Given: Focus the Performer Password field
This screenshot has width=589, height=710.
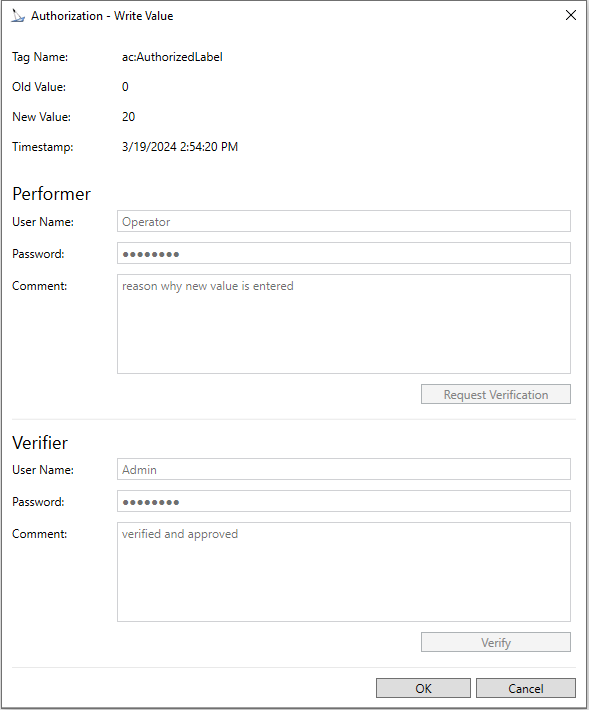Looking at the screenshot, I should pyautogui.click(x=344, y=253).
